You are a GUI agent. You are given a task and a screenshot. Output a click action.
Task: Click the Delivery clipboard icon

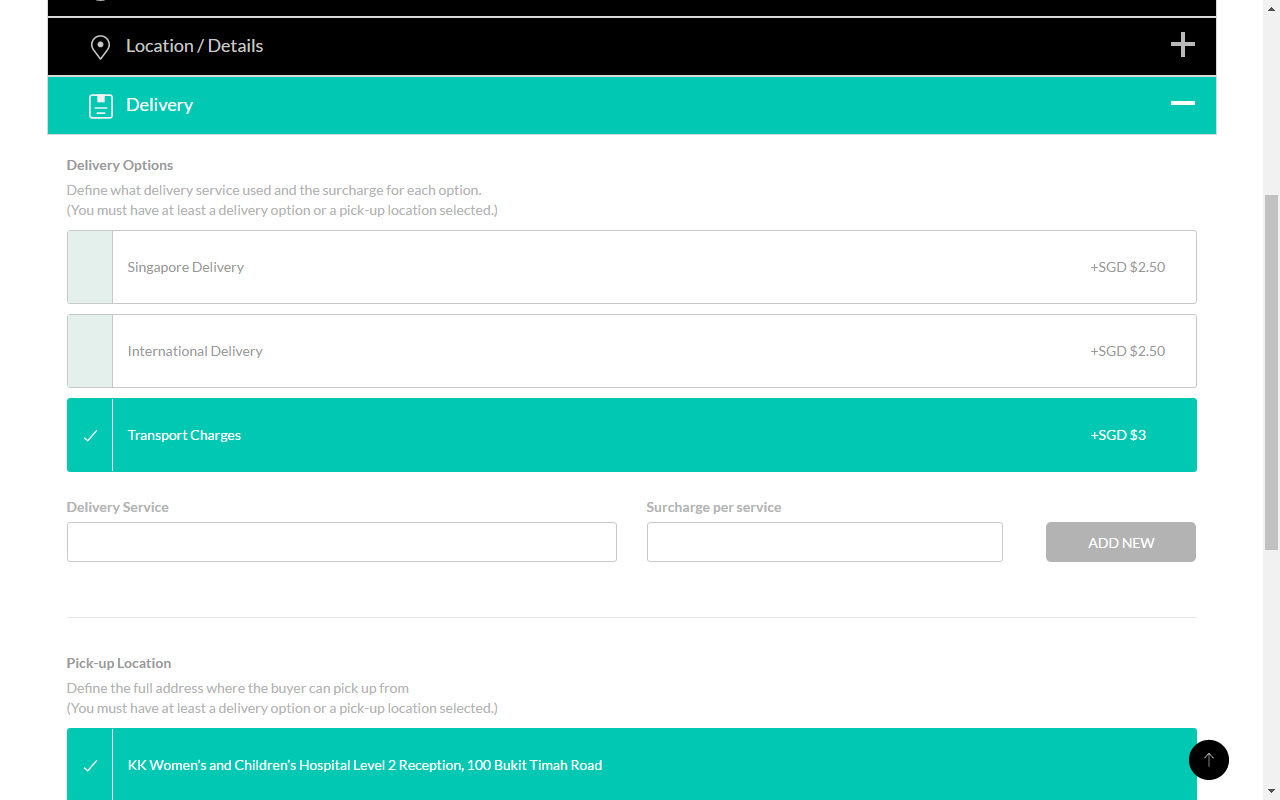(101, 106)
